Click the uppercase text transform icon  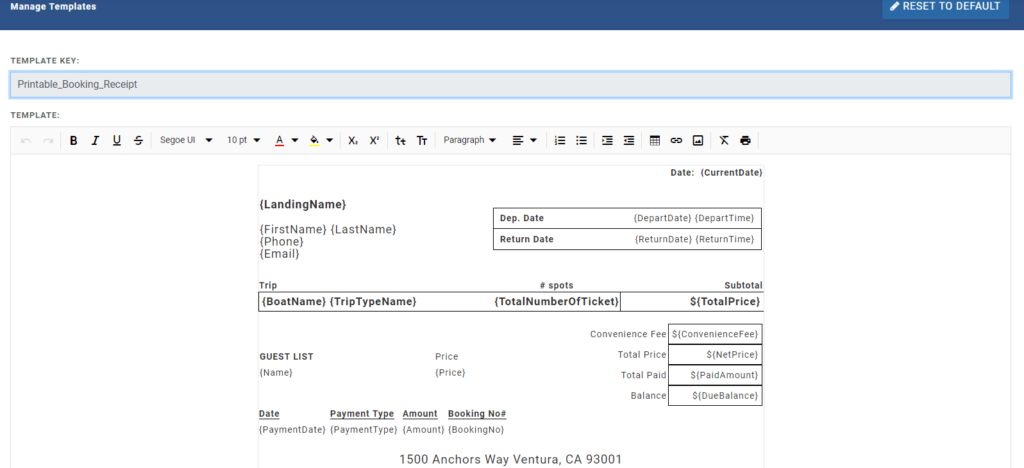422,140
